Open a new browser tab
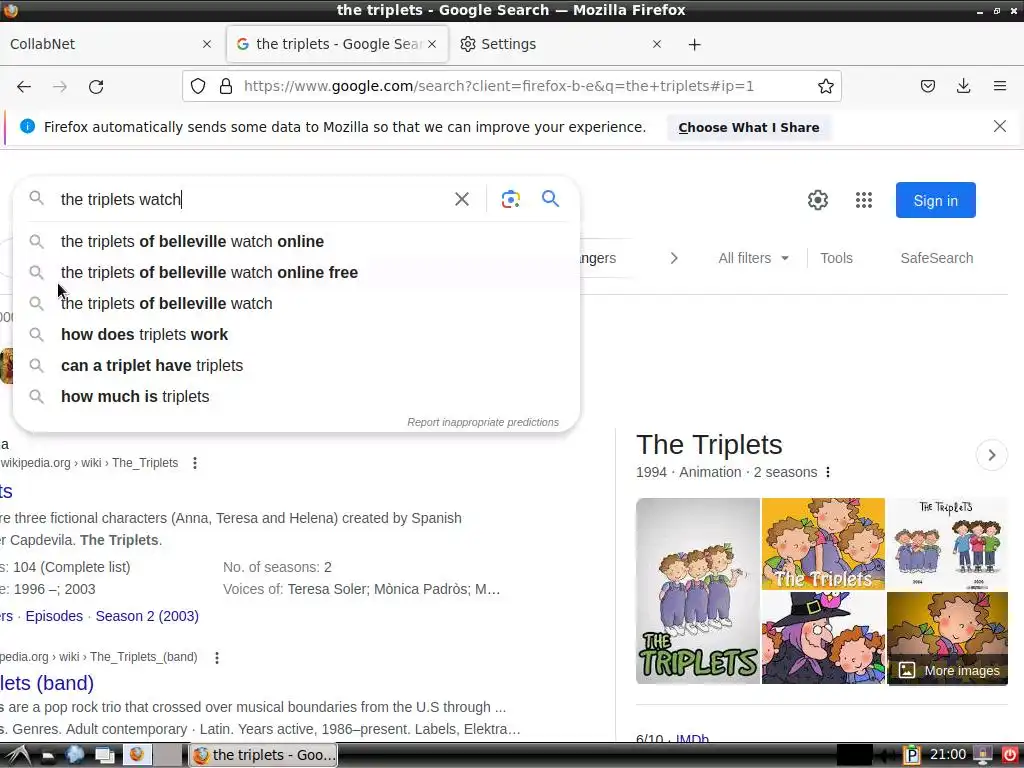 point(695,44)
